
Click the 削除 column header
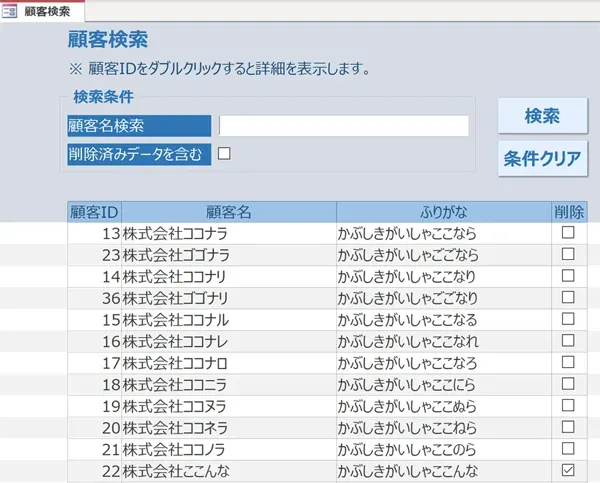pos(569,211)
